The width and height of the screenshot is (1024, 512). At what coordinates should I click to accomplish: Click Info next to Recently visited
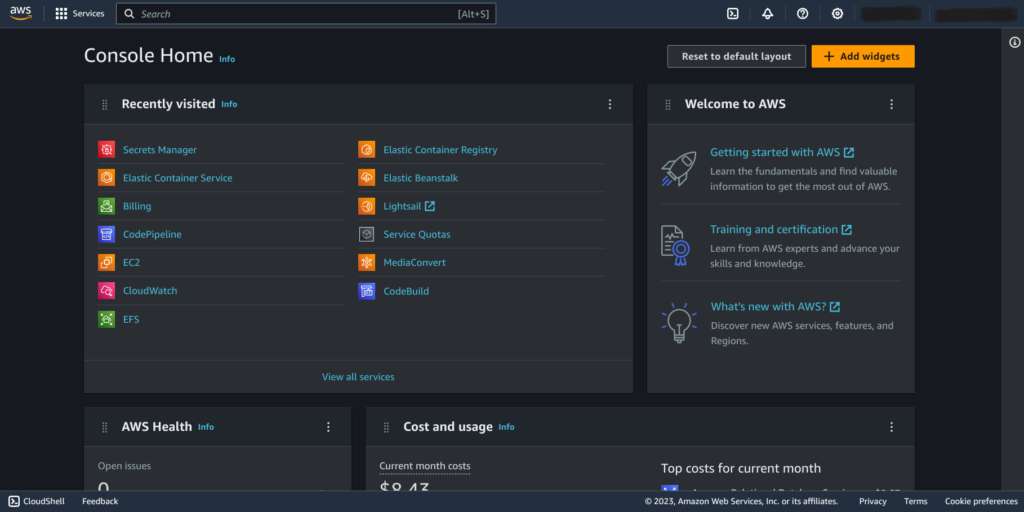pos(229,104)
